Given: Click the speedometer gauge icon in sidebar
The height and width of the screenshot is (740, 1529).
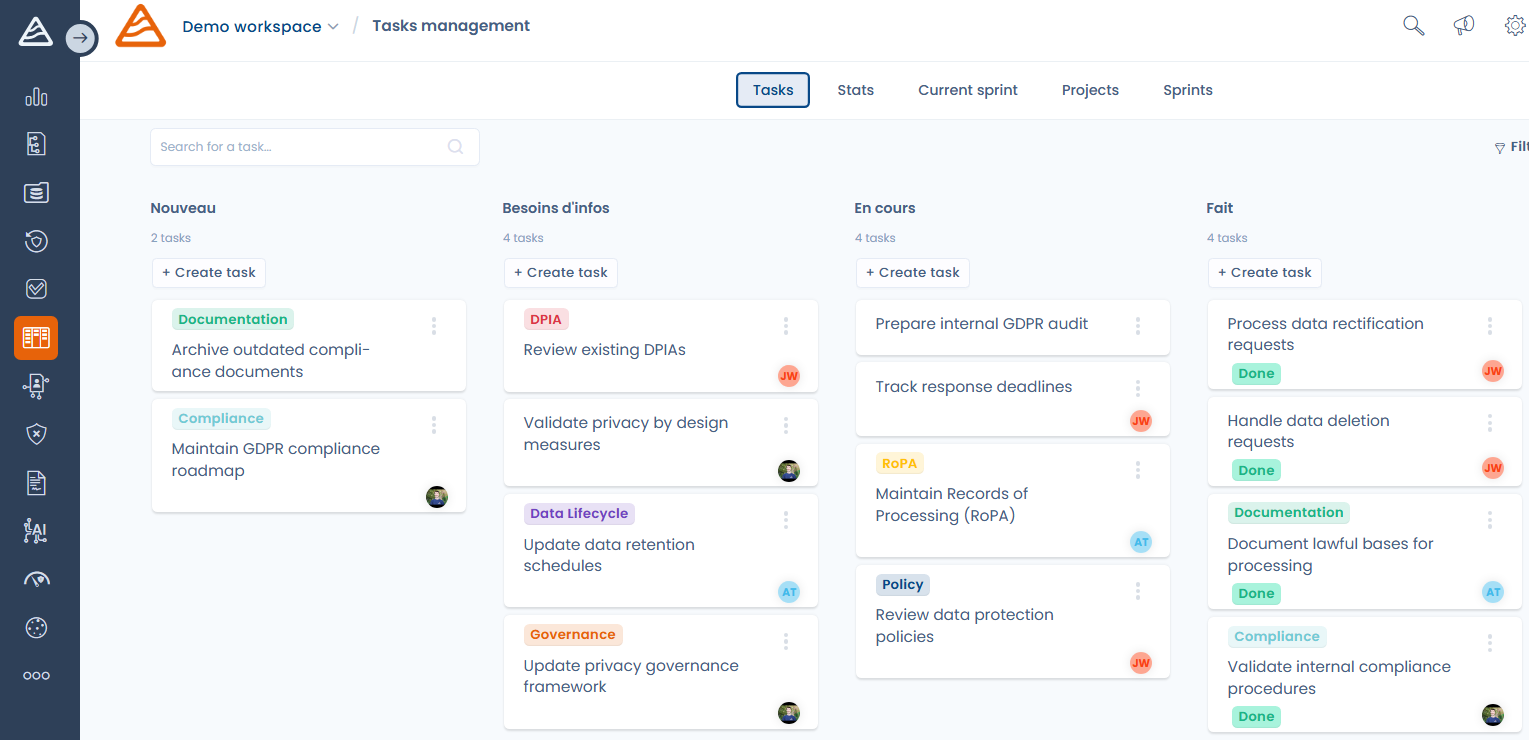Looking at the screenshot, I should 36,579.
